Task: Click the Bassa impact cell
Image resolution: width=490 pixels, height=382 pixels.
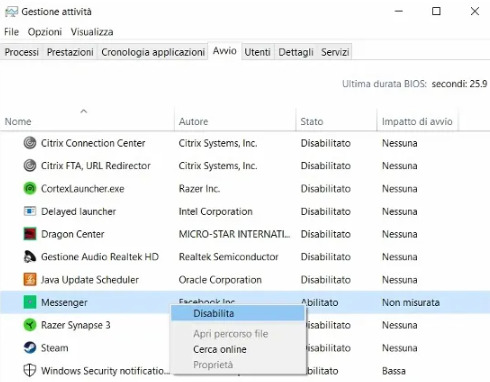Action: (x=394, y=370)
